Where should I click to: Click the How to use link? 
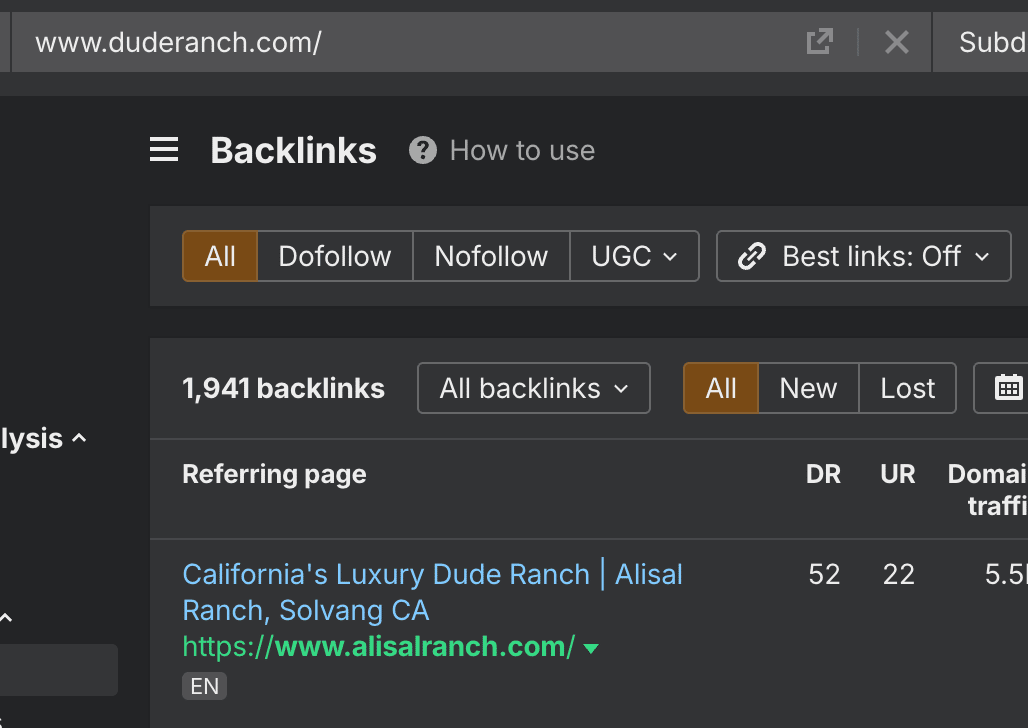pos(522,151)
